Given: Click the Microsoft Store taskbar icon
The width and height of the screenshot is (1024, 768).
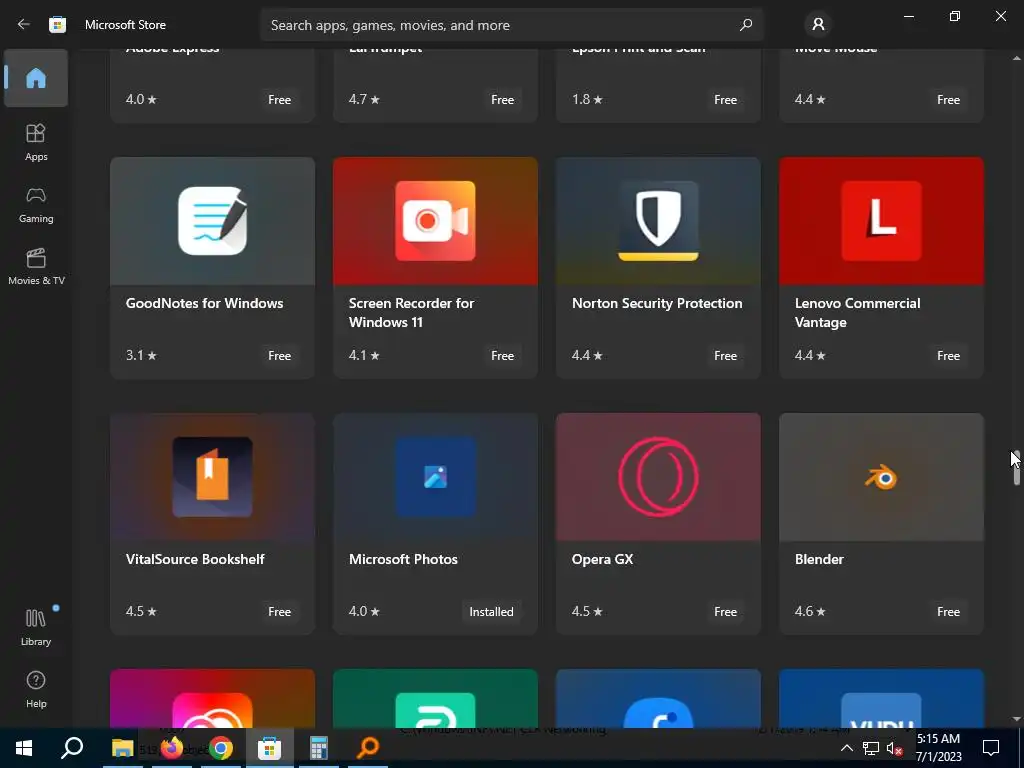Looking at the screenshot, I should click(x=269, y=748).
